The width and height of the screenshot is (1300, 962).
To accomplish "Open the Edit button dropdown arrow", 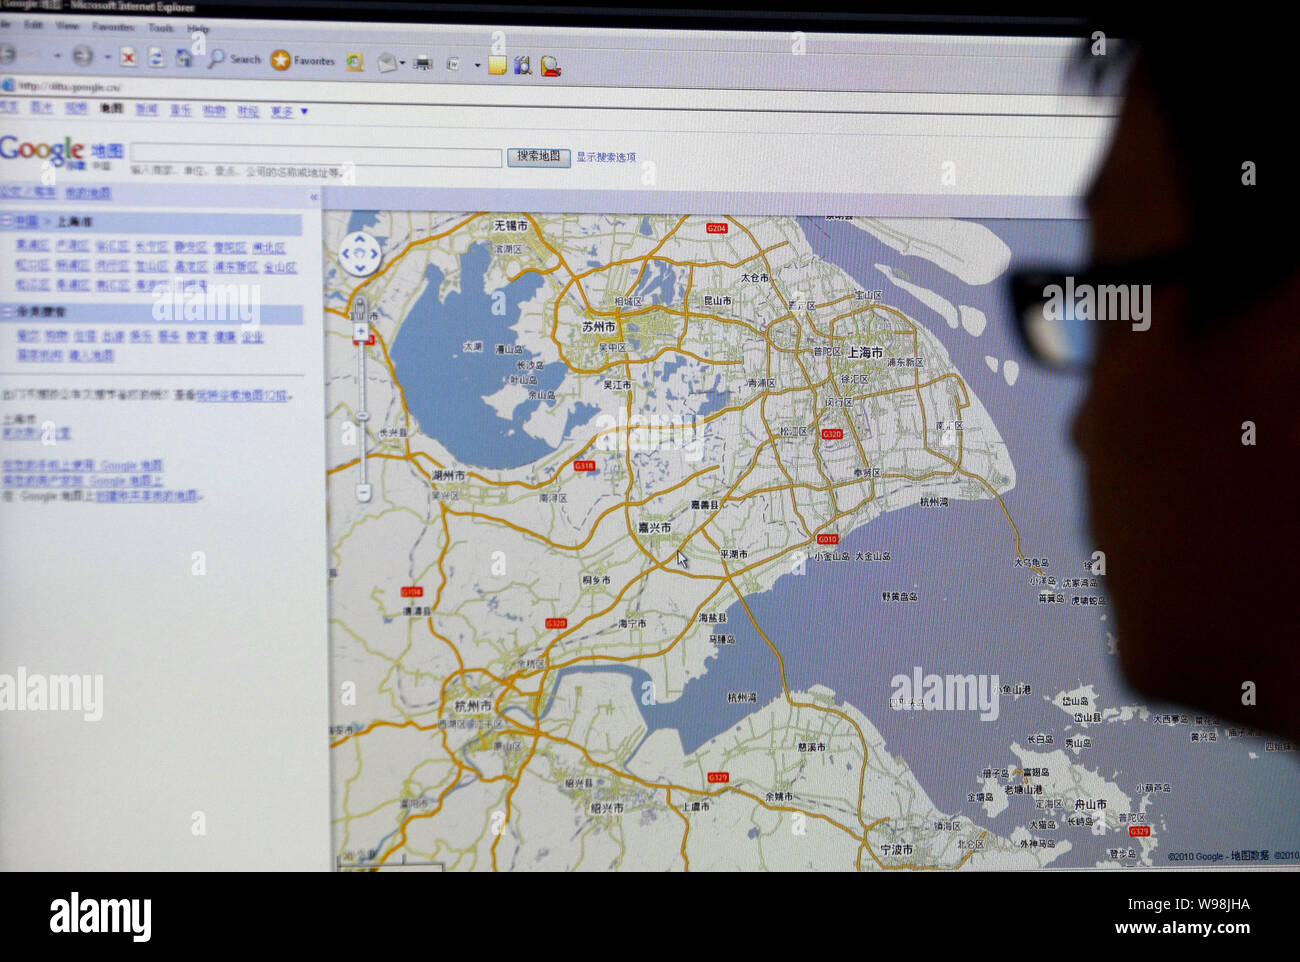I will 477,66.
